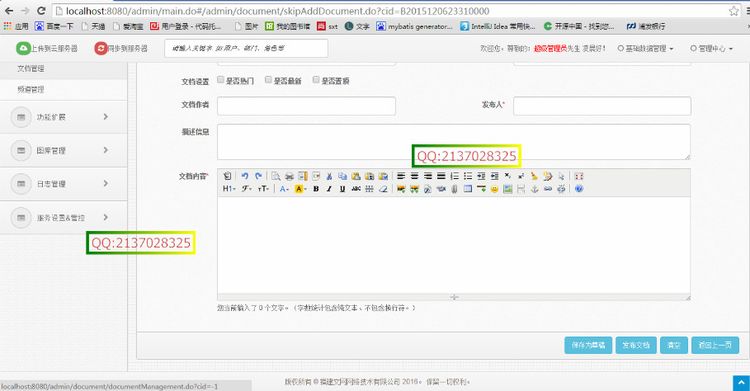The height and width of the screenshot is (391, 750).
Task: Insert a hyperlink with chain icon
Action: tap(548, 189)
